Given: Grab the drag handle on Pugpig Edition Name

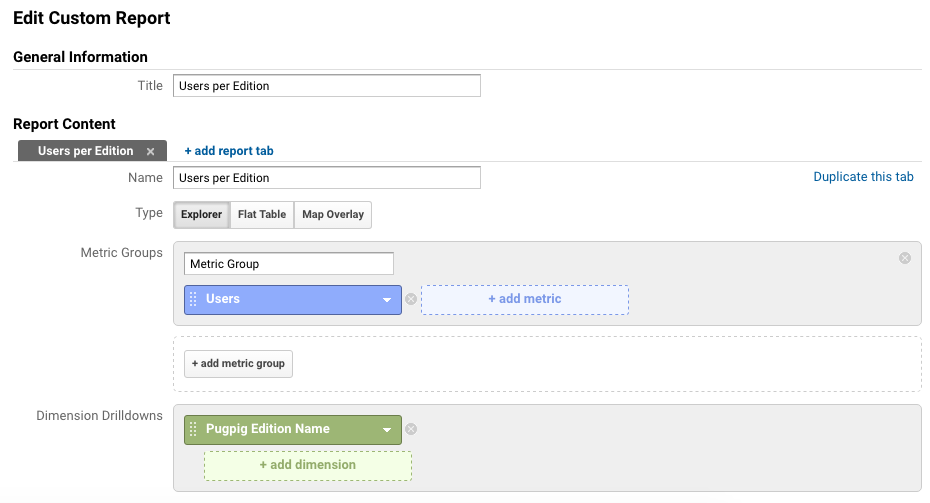Looking at the screenshot, I should [x=193, y=429].
